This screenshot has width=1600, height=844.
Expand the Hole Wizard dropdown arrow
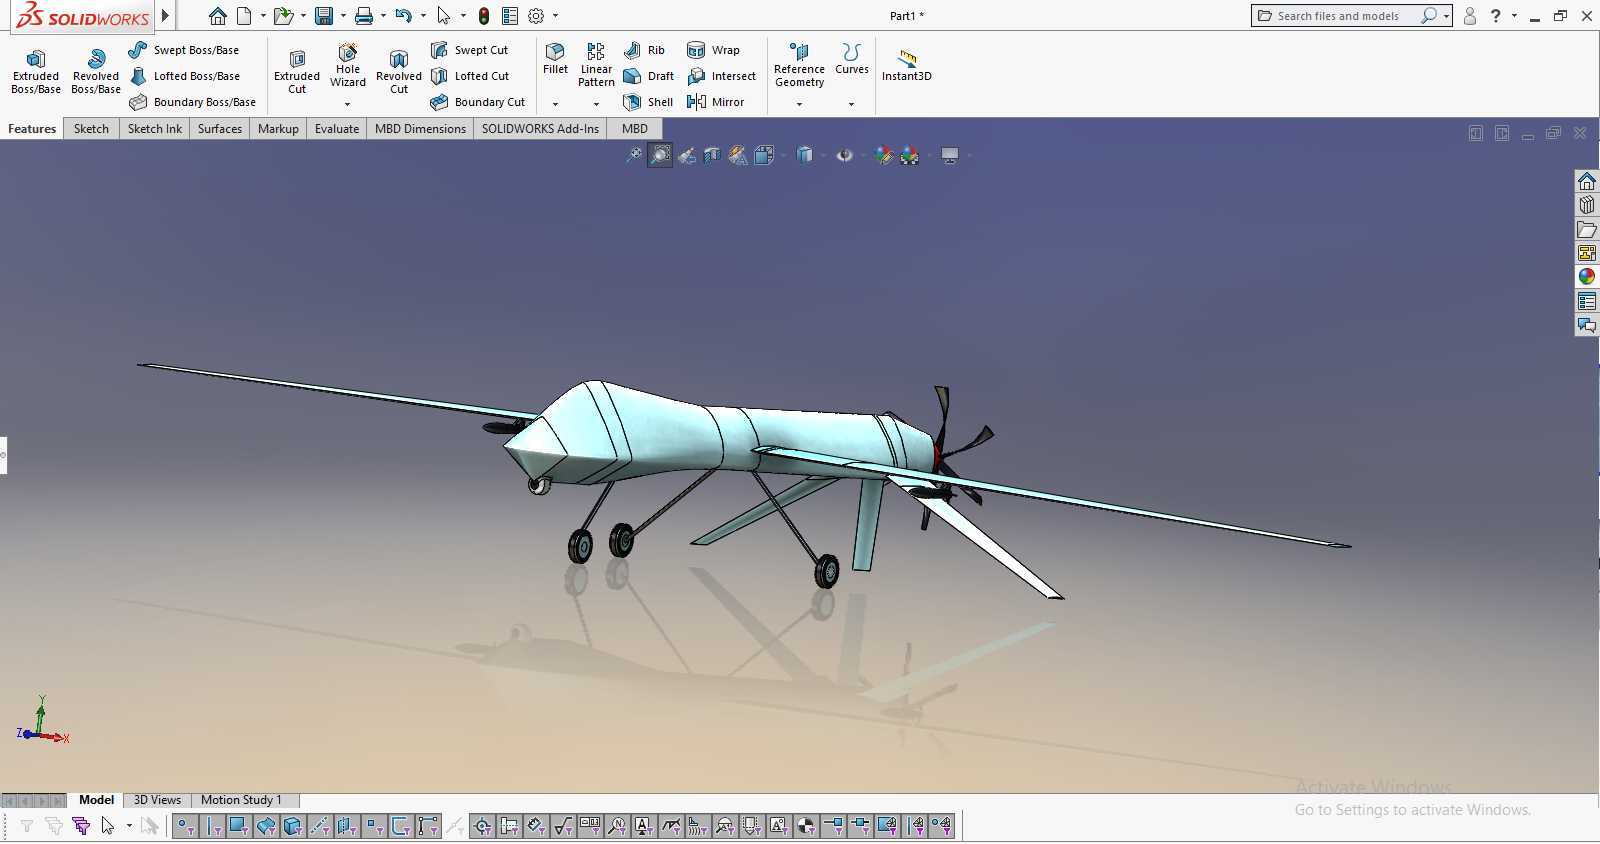[348, 104]
